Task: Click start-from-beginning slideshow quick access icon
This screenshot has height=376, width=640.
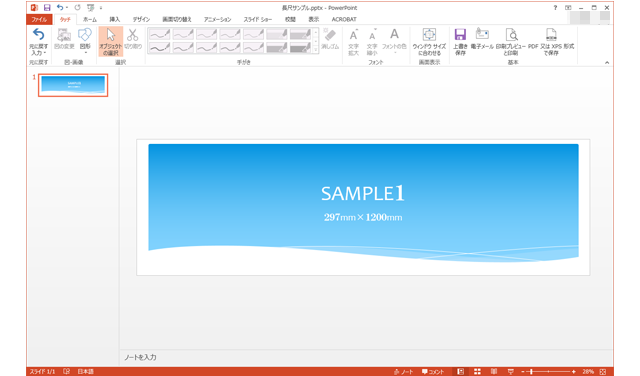Action: [91, 7]
